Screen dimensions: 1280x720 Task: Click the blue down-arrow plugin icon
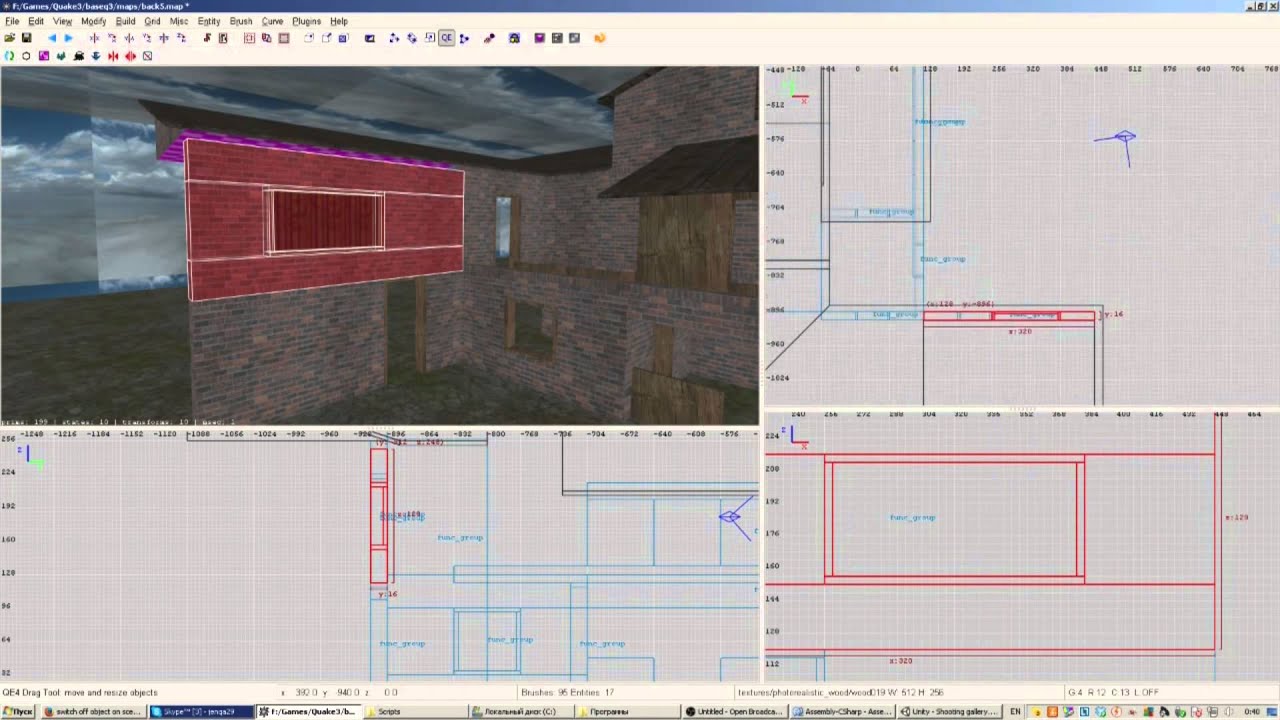95,56
